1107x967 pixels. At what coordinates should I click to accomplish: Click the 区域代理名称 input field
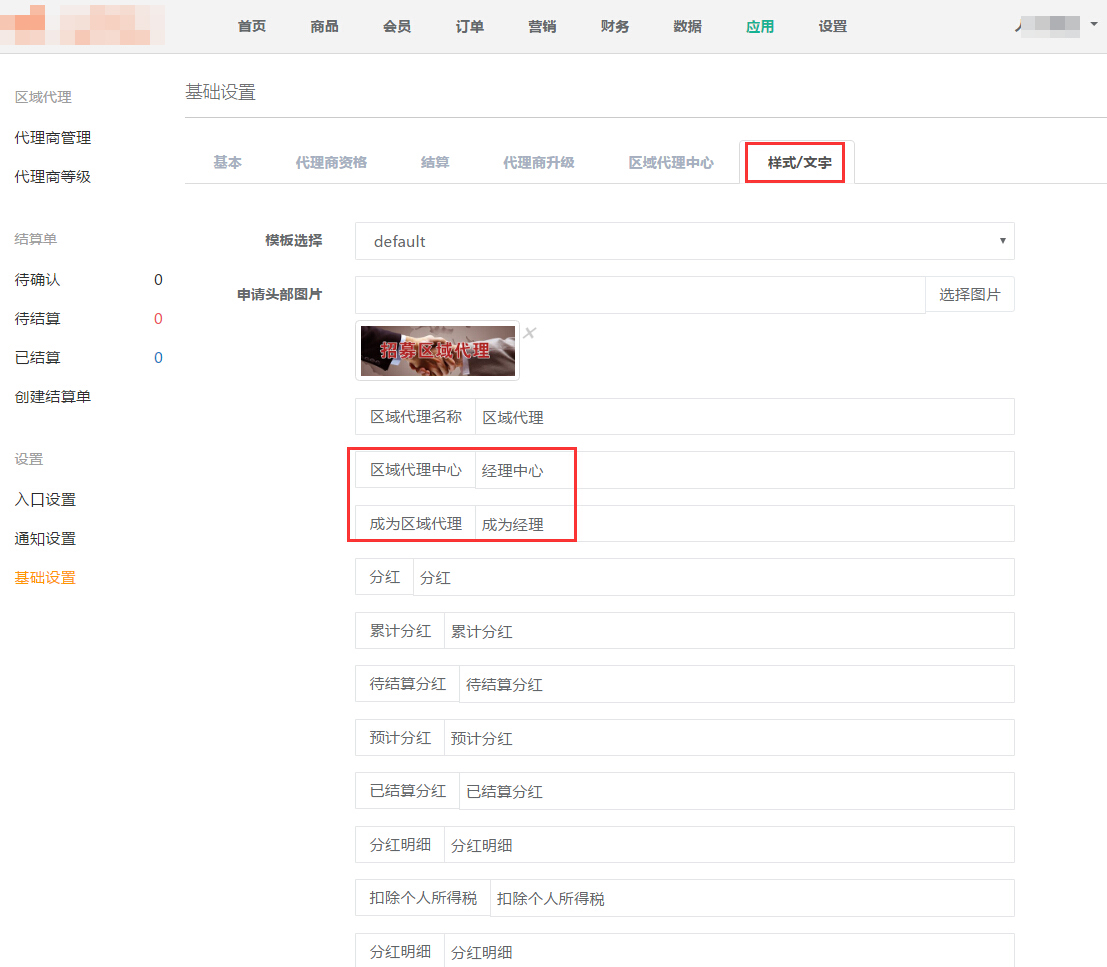coord(744,417)
